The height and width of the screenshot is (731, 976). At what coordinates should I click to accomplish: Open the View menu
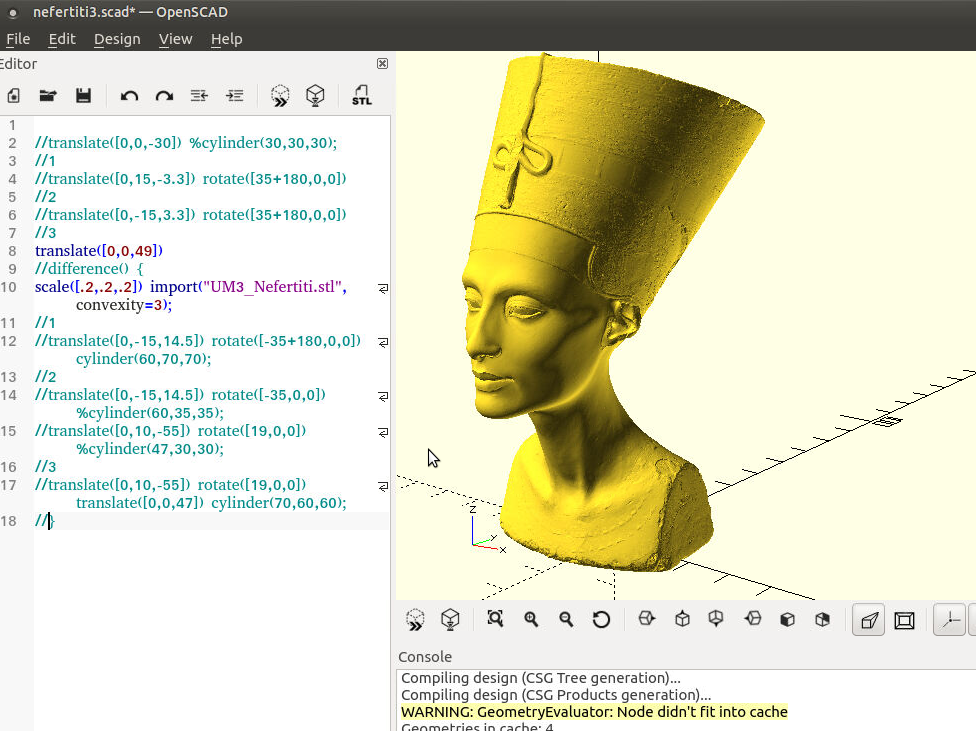176,39
